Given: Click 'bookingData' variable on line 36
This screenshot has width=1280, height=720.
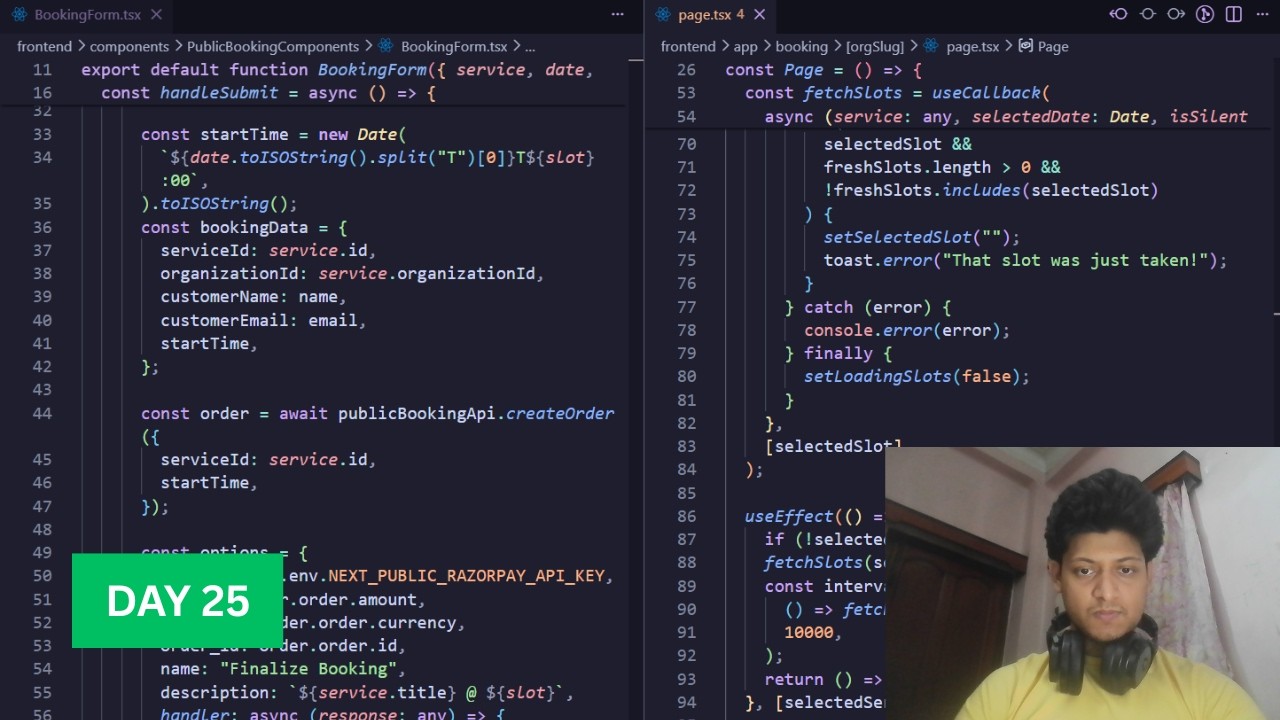Looking at the screenshot, I should pyautogui.click(x=254, y=227).
